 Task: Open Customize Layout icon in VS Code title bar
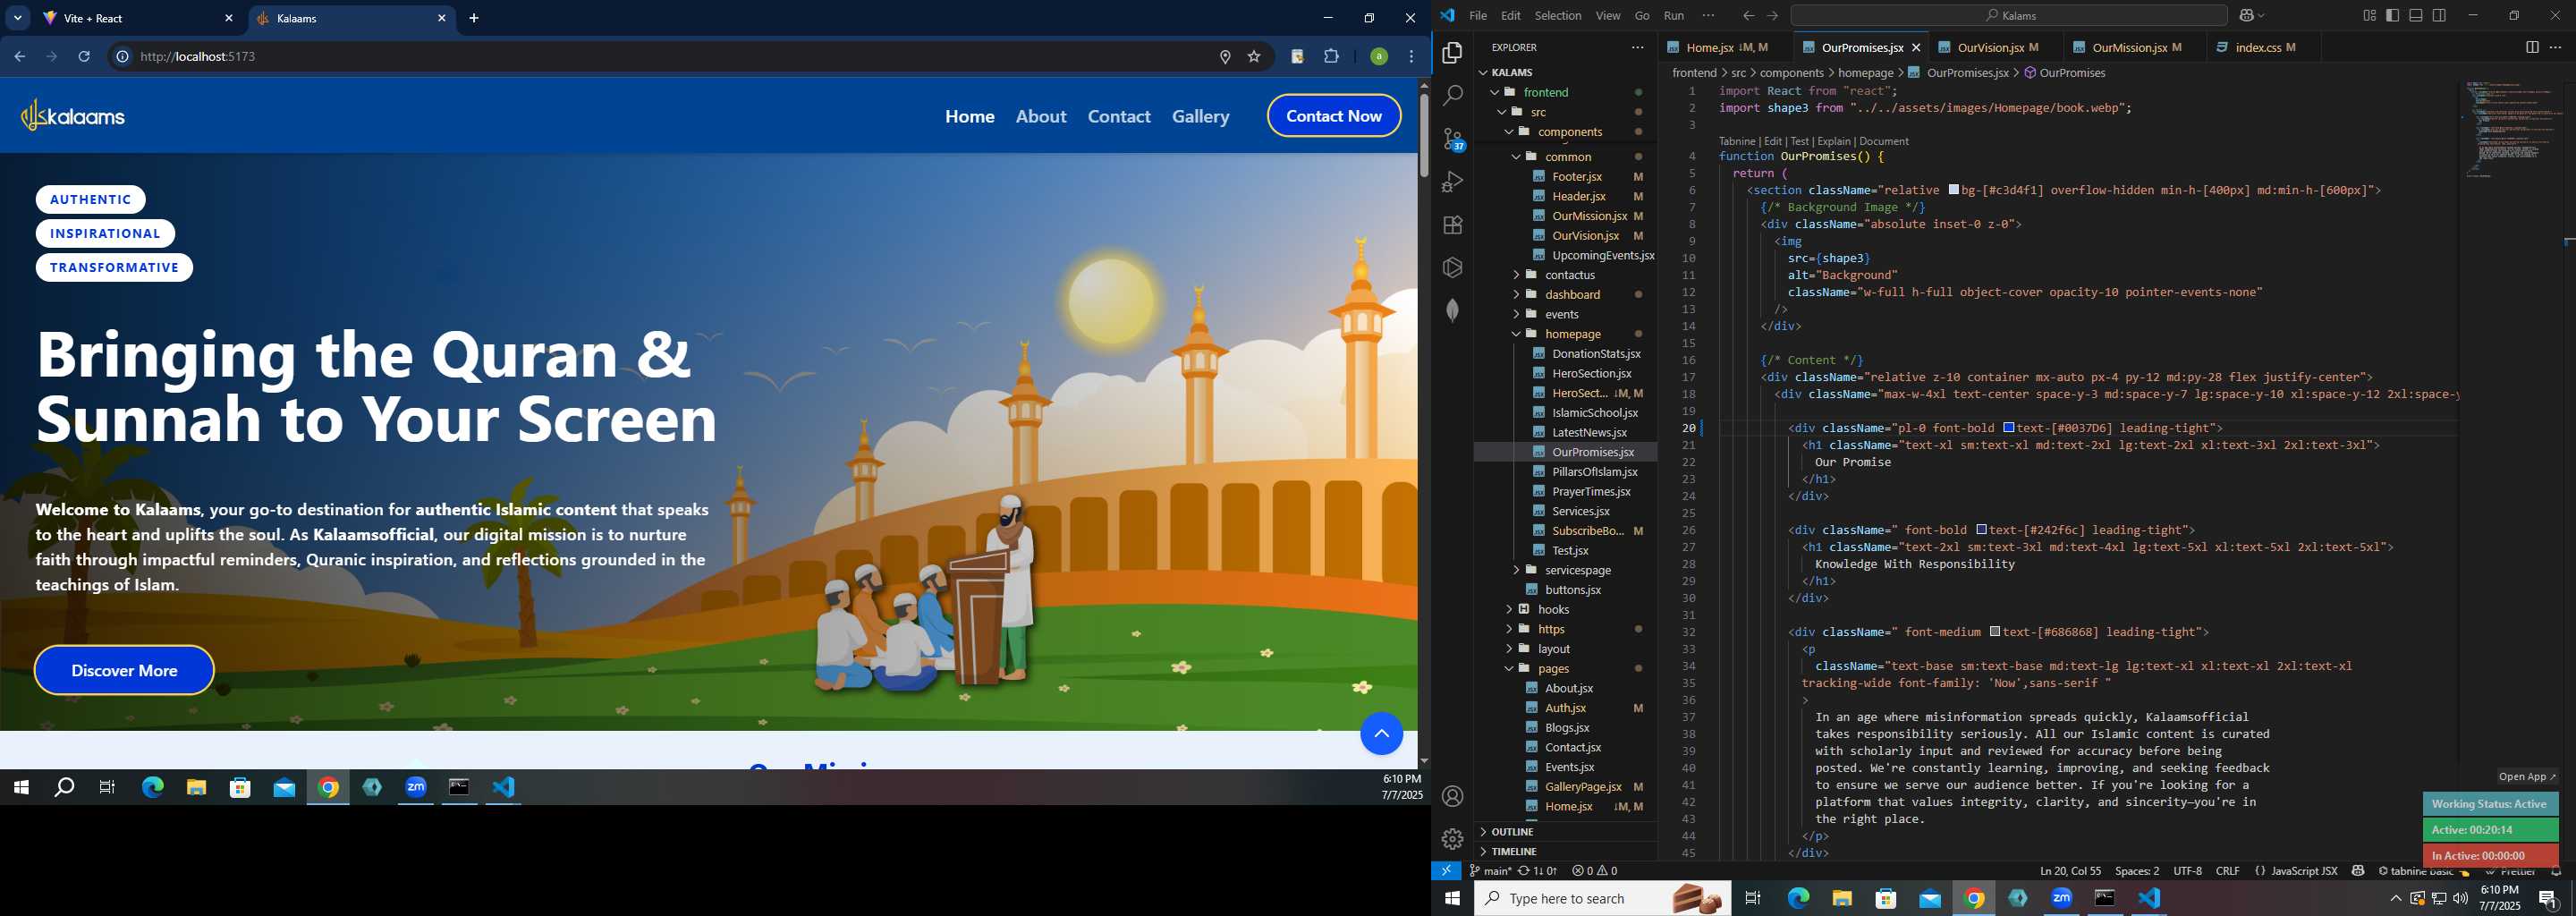pyautogui.click(x=2369, y=15)
